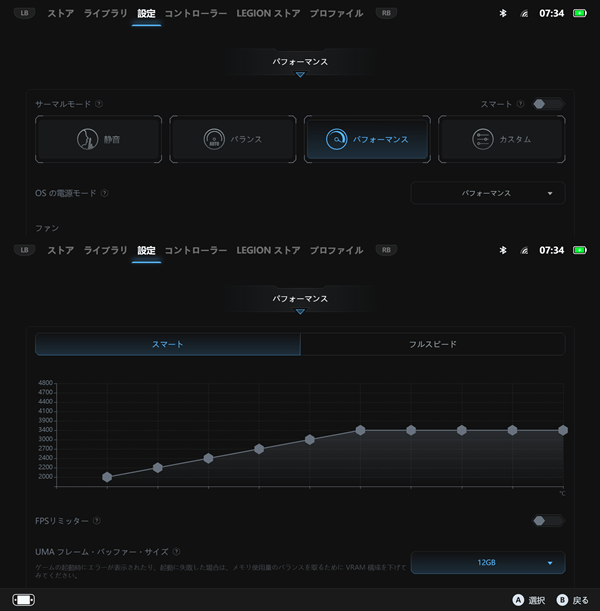Open LEGION ストア tab in upper navigation

pos(268,13)
